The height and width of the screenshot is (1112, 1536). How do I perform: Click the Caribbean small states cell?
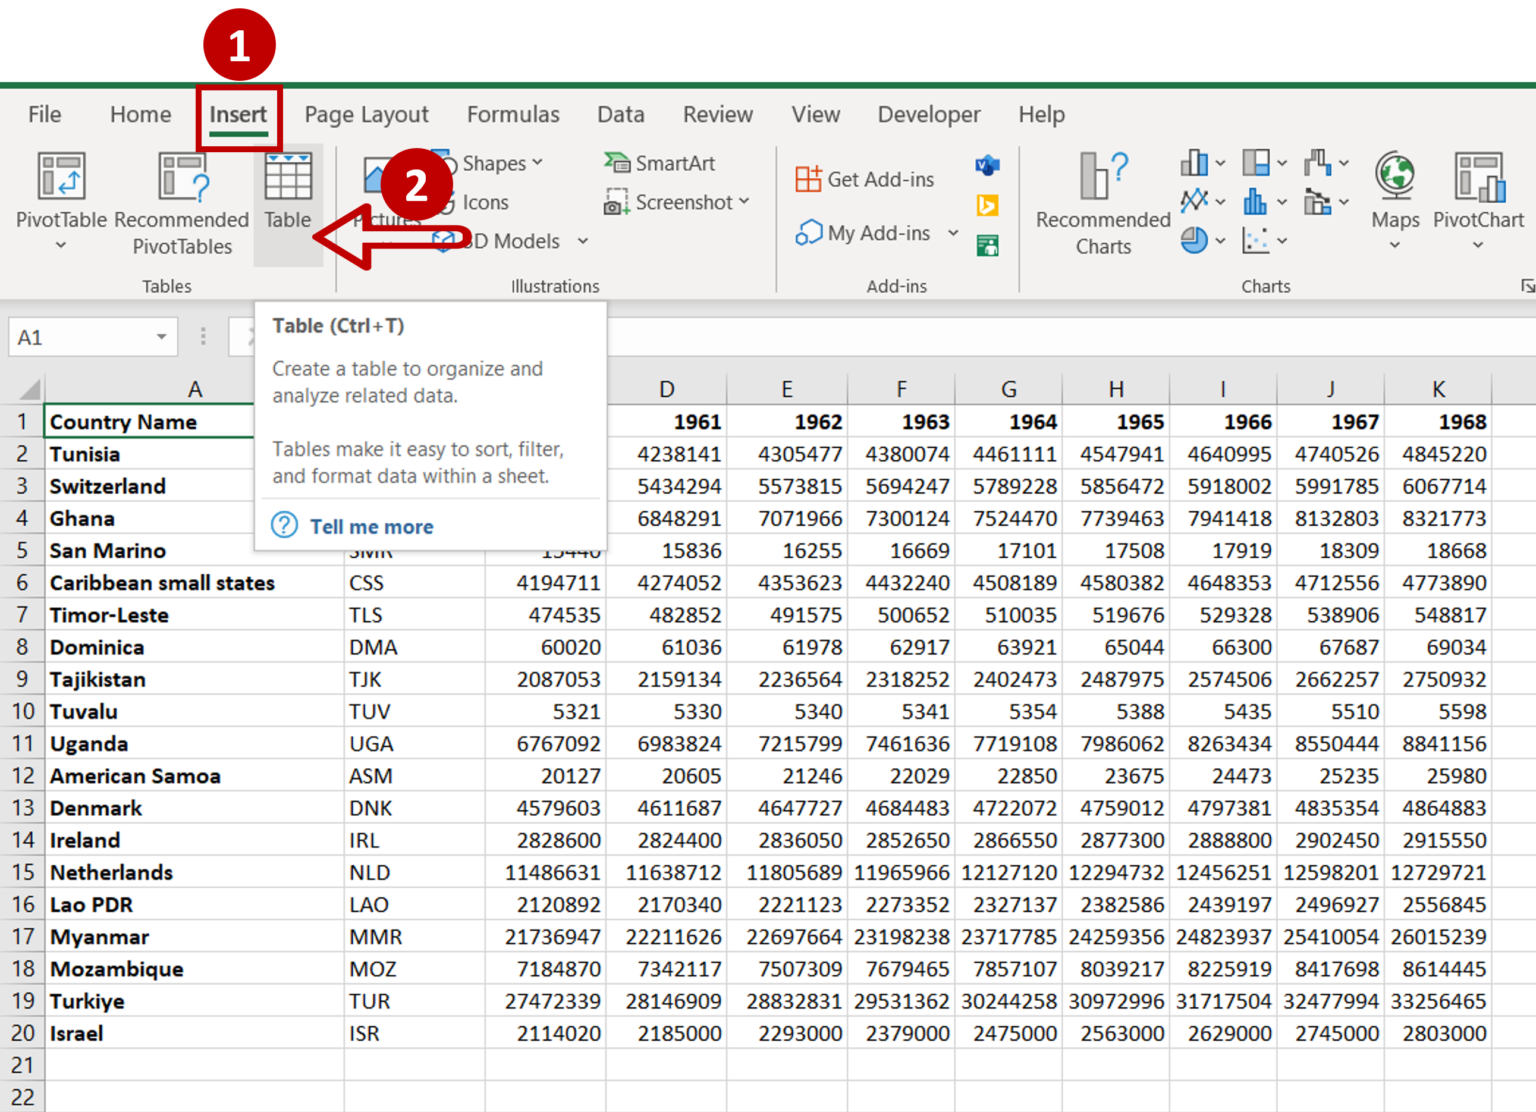(194, 583)
